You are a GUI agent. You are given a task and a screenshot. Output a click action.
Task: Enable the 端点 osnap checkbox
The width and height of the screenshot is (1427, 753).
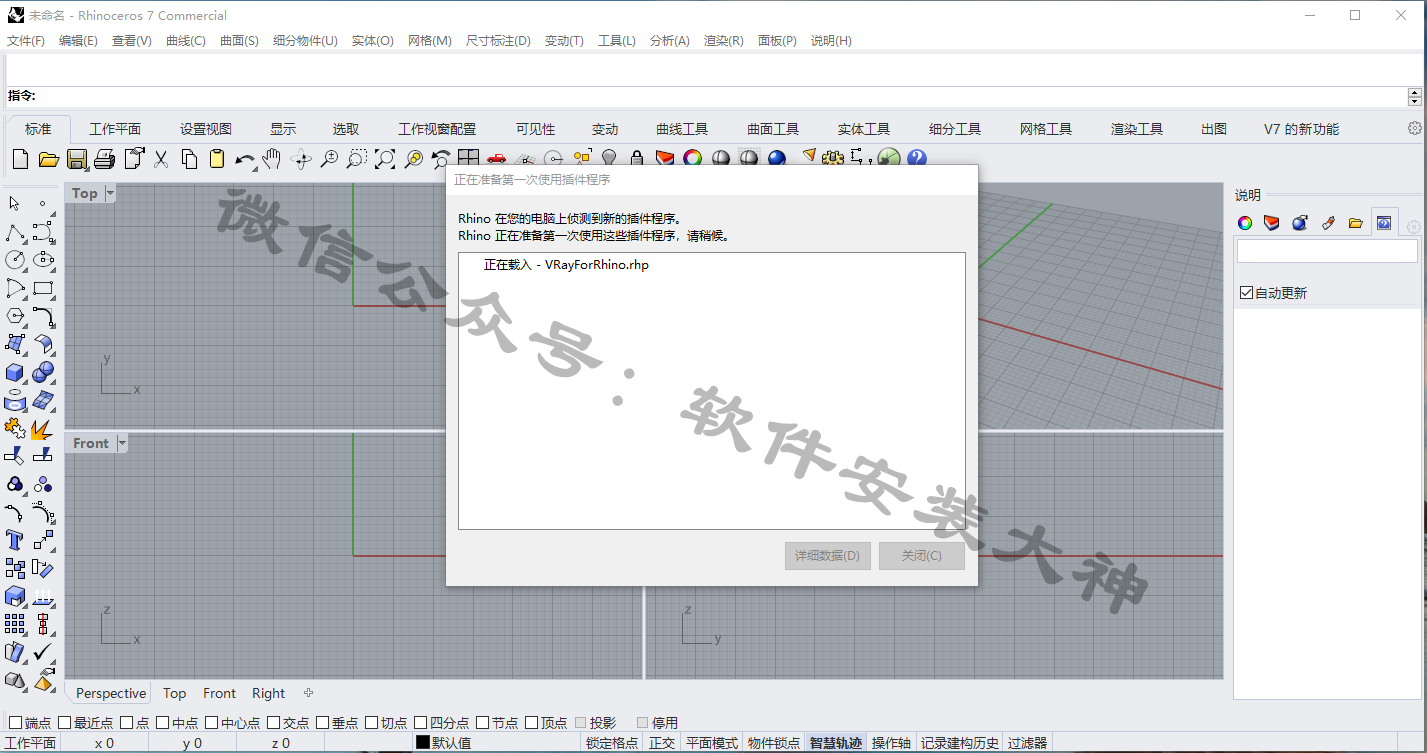pos(15,722)
